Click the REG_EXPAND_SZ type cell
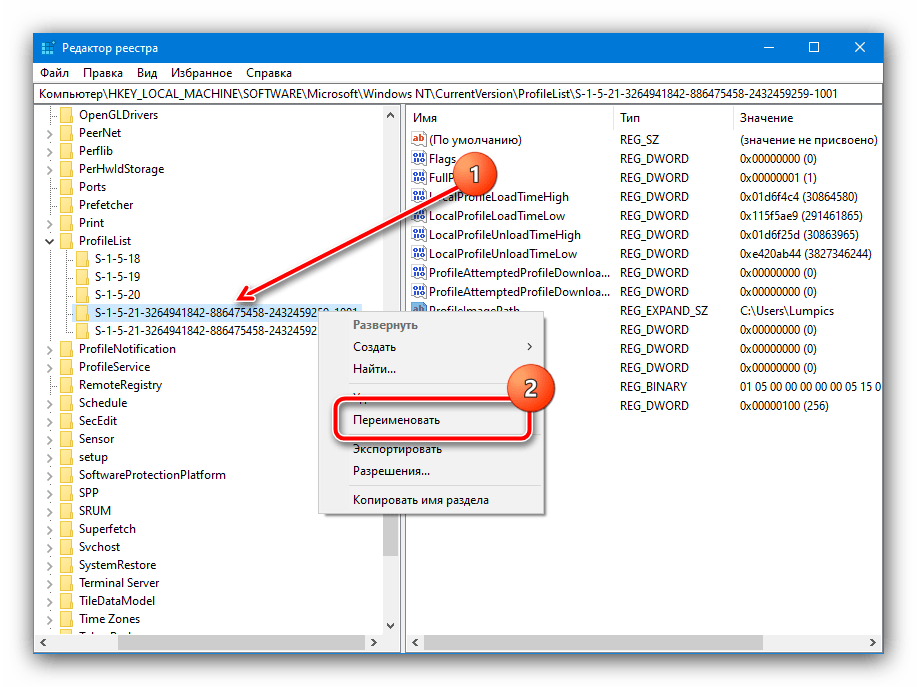The image size is (917, 687). (664, 311)
